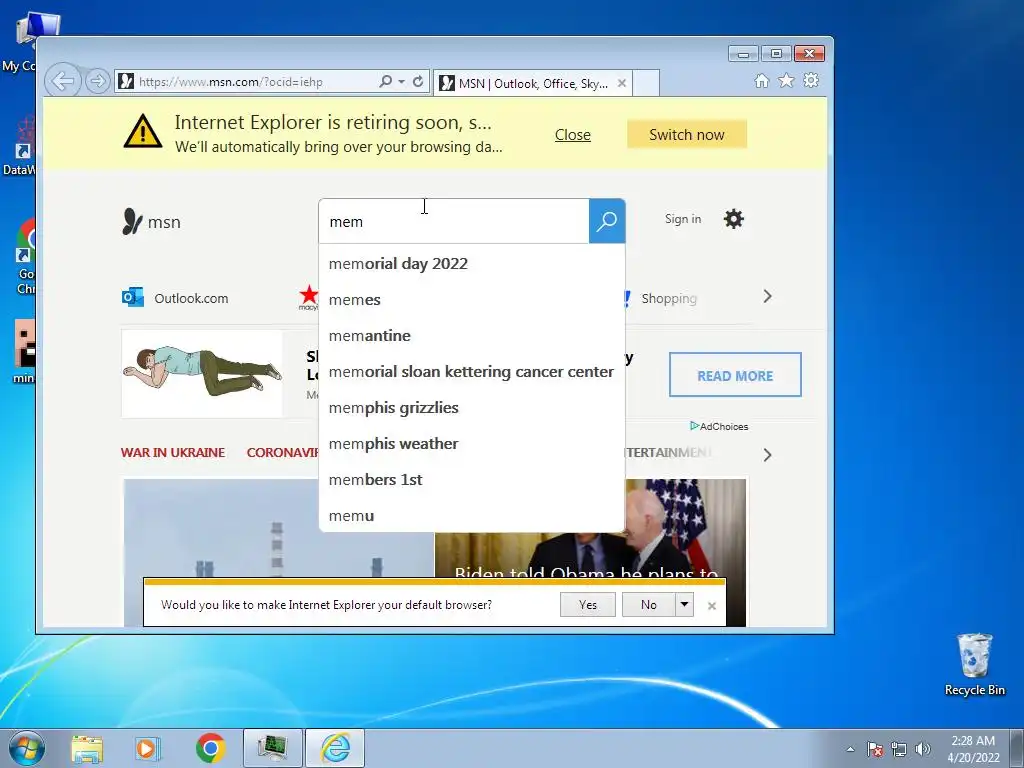Open the CORONAVIRUS news category

point(282,453)
